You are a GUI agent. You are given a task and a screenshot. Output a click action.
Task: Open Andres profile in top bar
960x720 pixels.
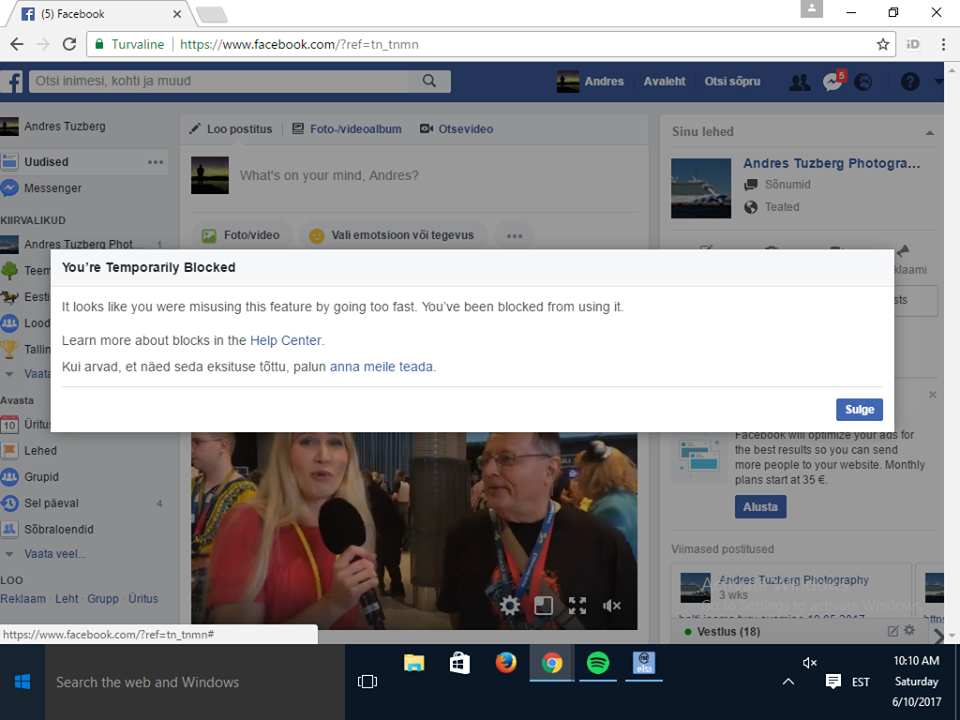click(590, 81)
